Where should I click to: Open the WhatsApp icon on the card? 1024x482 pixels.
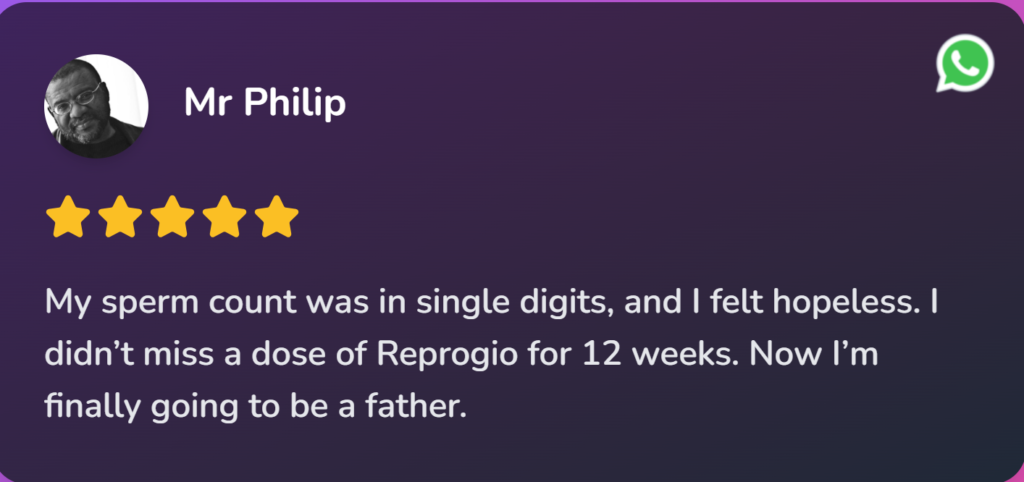964,65
